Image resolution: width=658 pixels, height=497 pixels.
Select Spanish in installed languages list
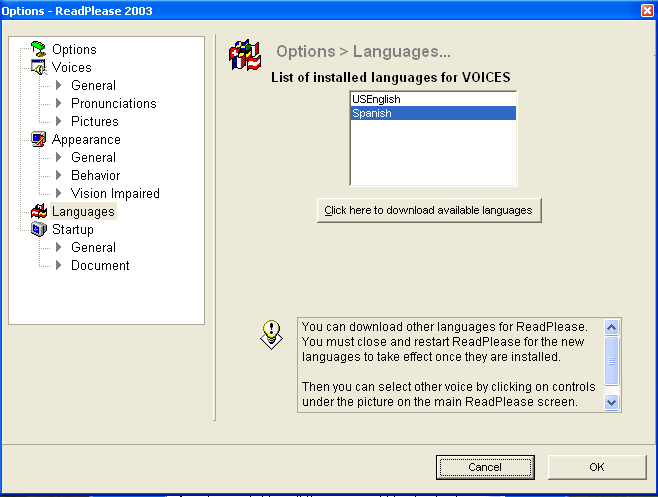(433, 113)
